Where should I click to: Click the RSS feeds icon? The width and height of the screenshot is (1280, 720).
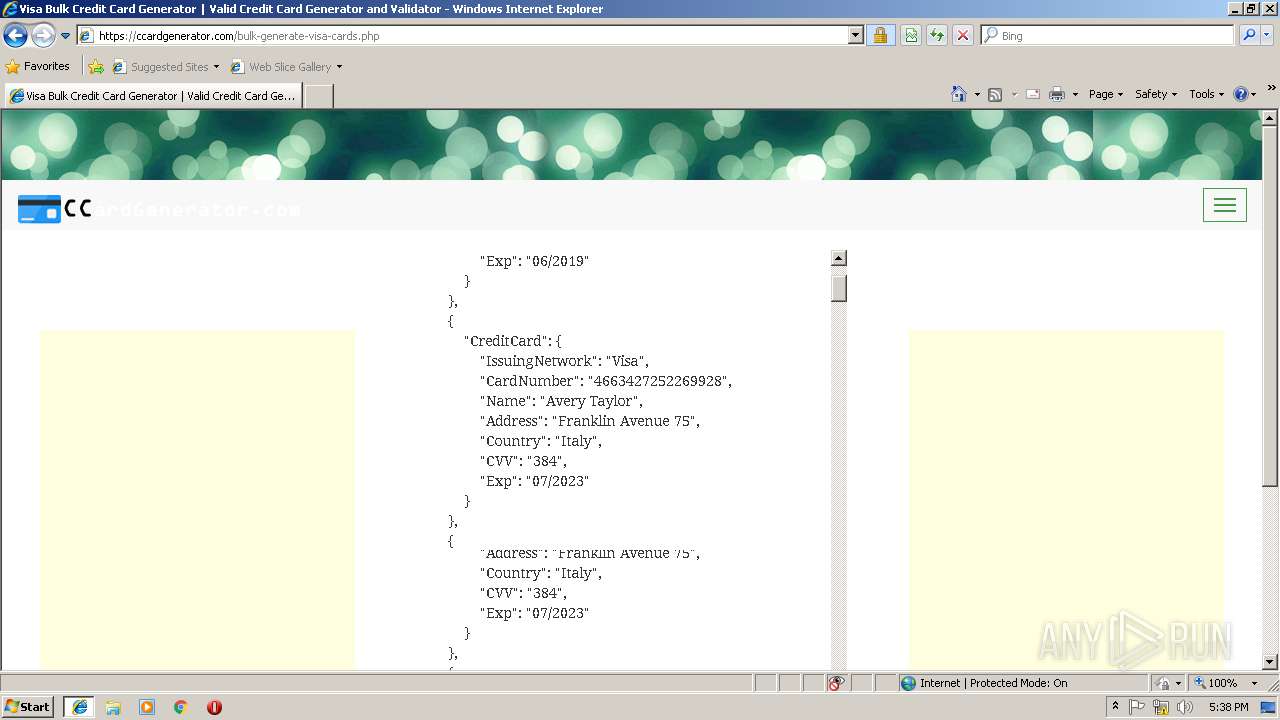995,94
